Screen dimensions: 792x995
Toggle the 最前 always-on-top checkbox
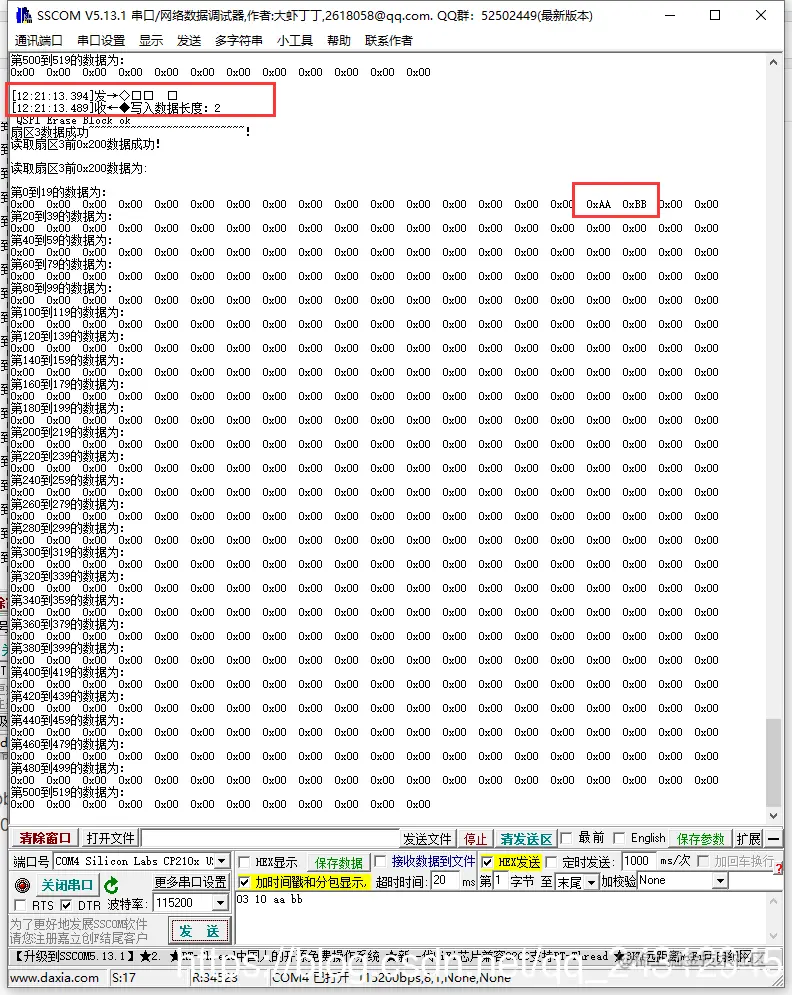tap(566, 838)
